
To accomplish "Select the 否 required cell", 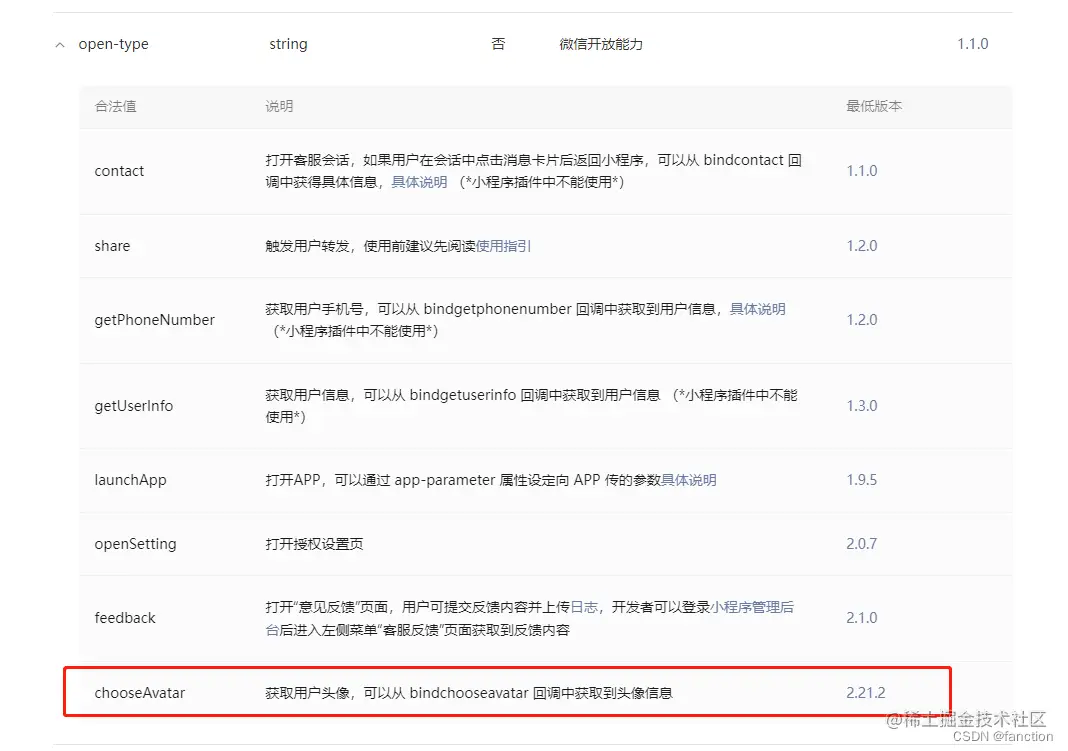I will 499,44.
